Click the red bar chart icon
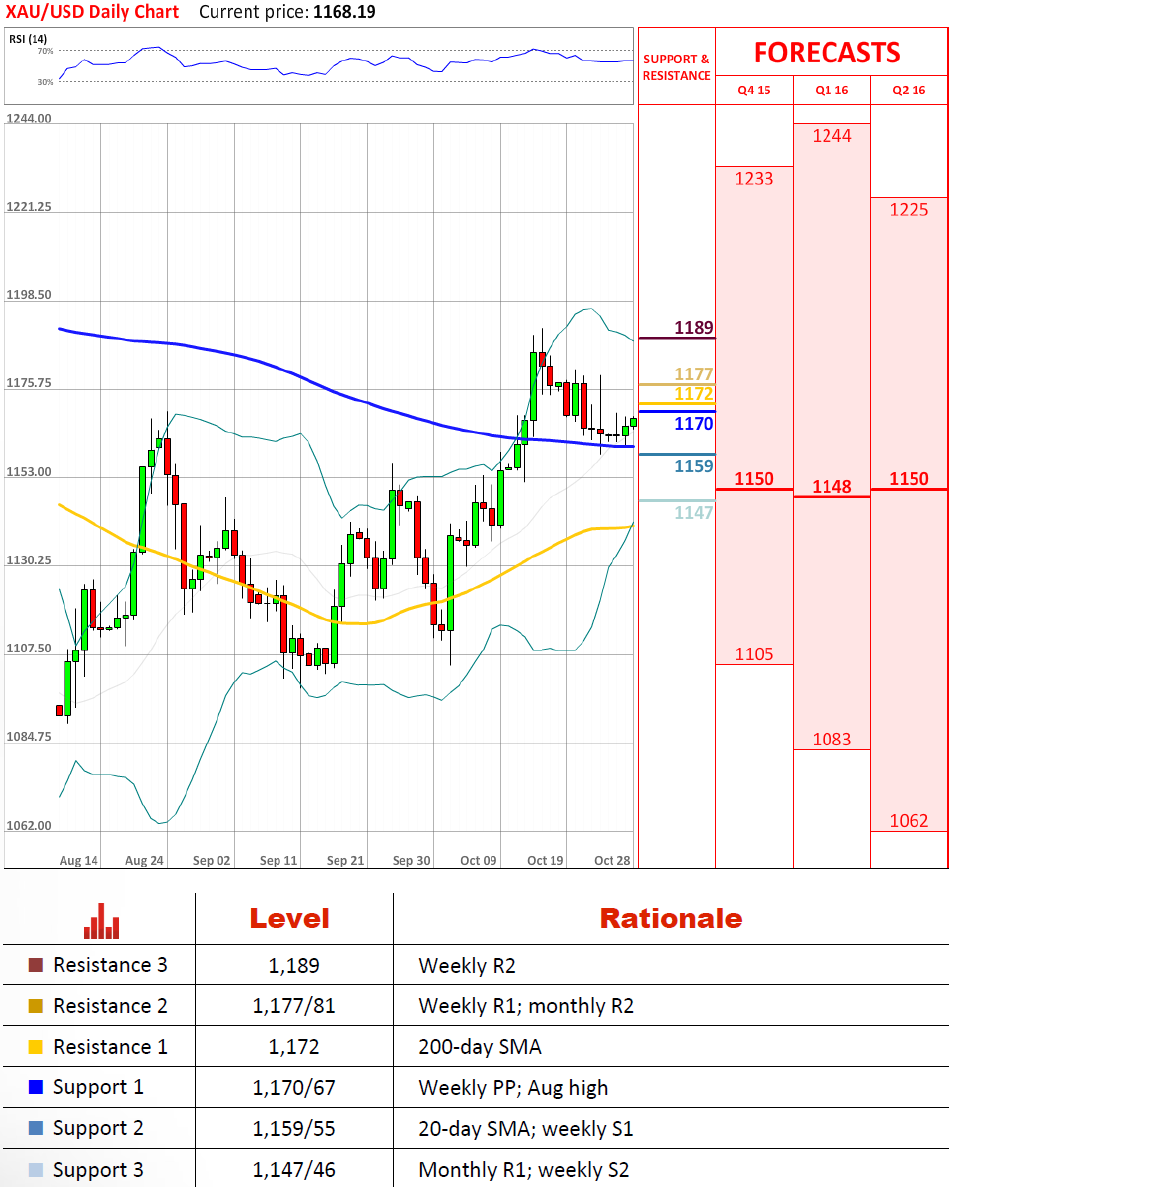Image resolution: width=1152 pixels, height=1187 pixels. [101, 921]
